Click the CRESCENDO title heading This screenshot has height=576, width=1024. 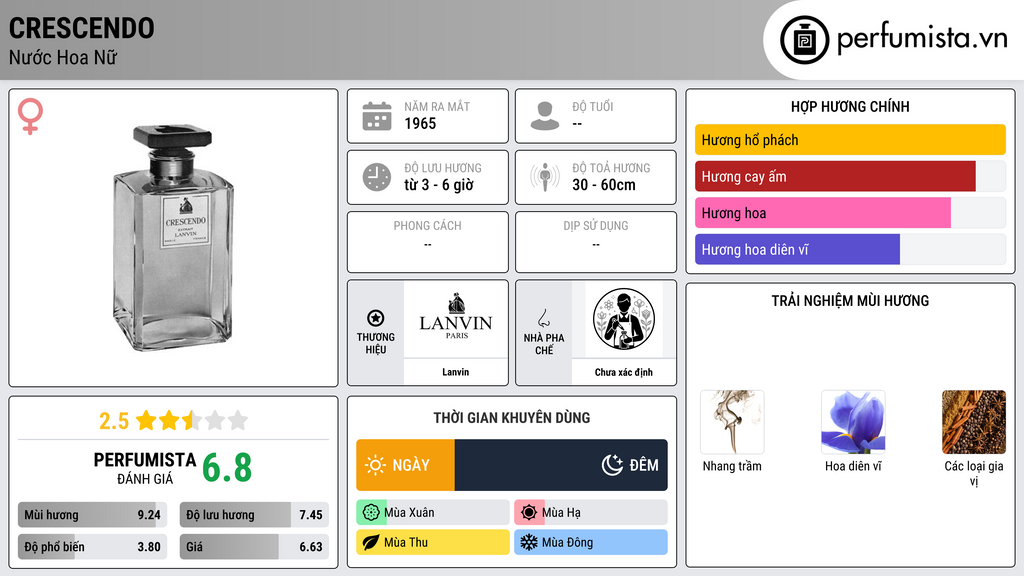pos(82,28)
